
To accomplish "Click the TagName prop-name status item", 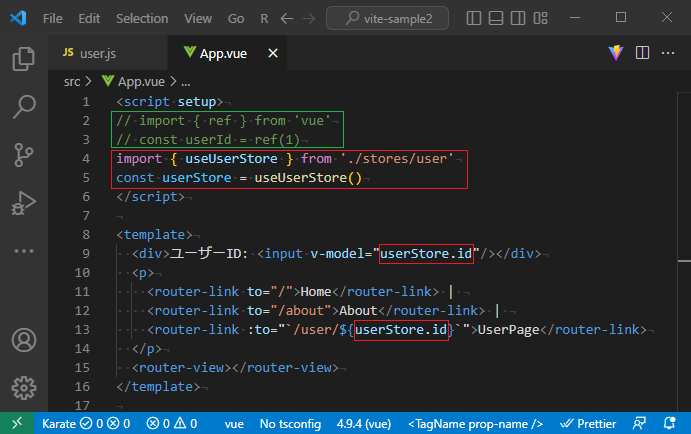I will click(476, 424).
